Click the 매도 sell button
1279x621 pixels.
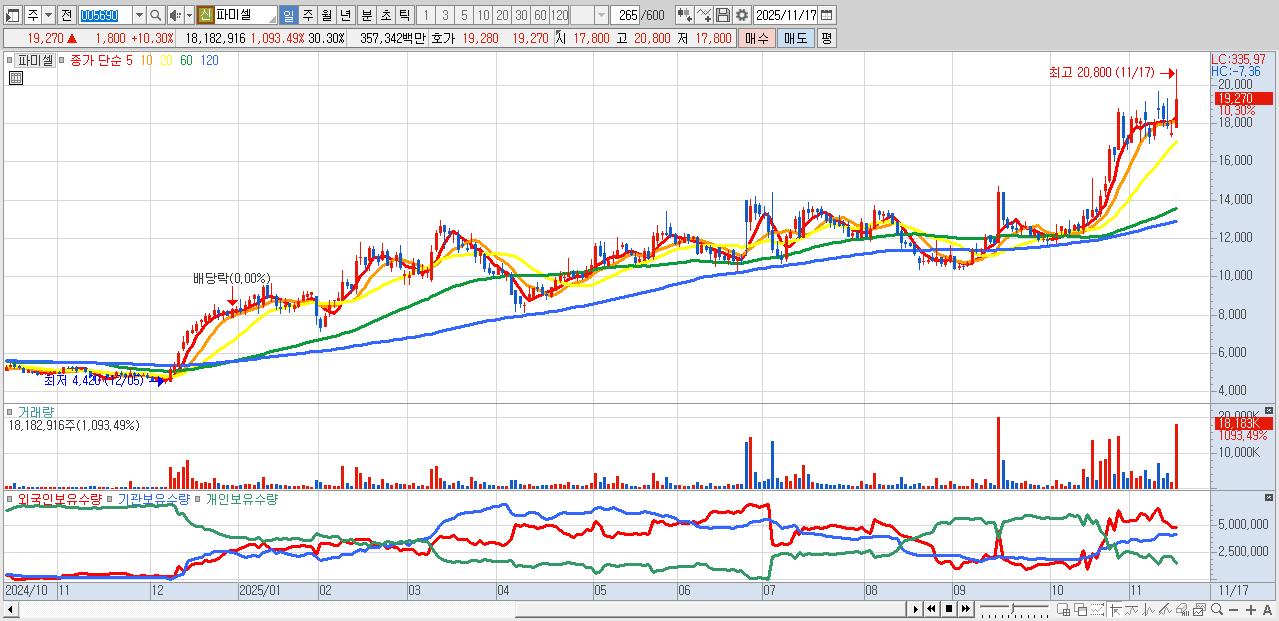click(x=795, y=38)
